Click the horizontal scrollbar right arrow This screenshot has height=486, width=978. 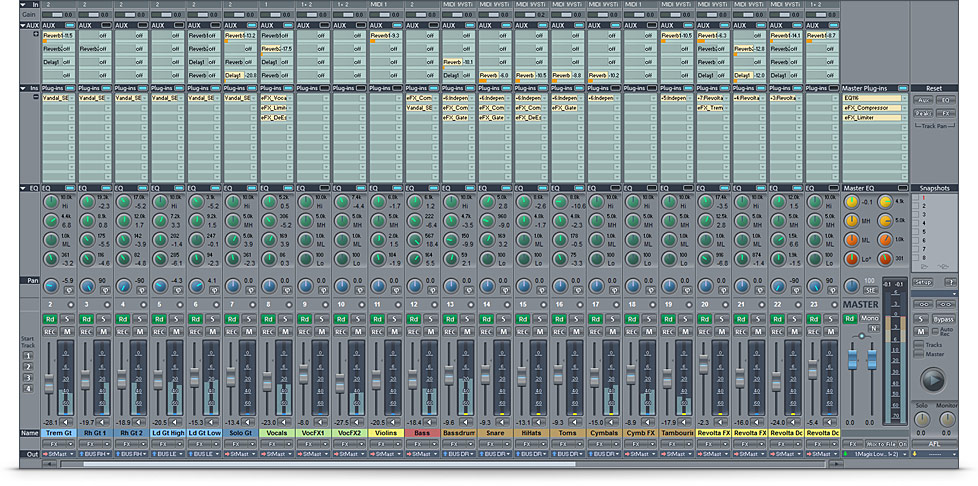836,464
